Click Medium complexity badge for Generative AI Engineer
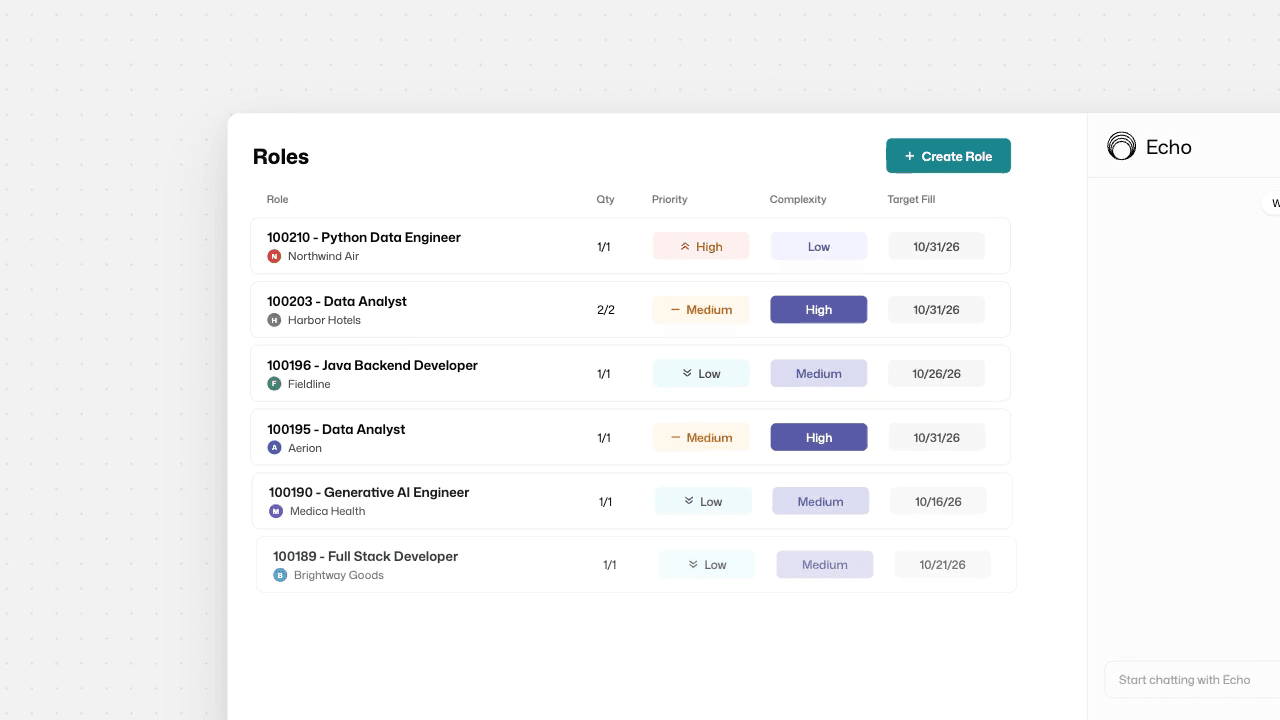Image resolution: width=1280 pixels, height=720 pixels. point(821,501)
